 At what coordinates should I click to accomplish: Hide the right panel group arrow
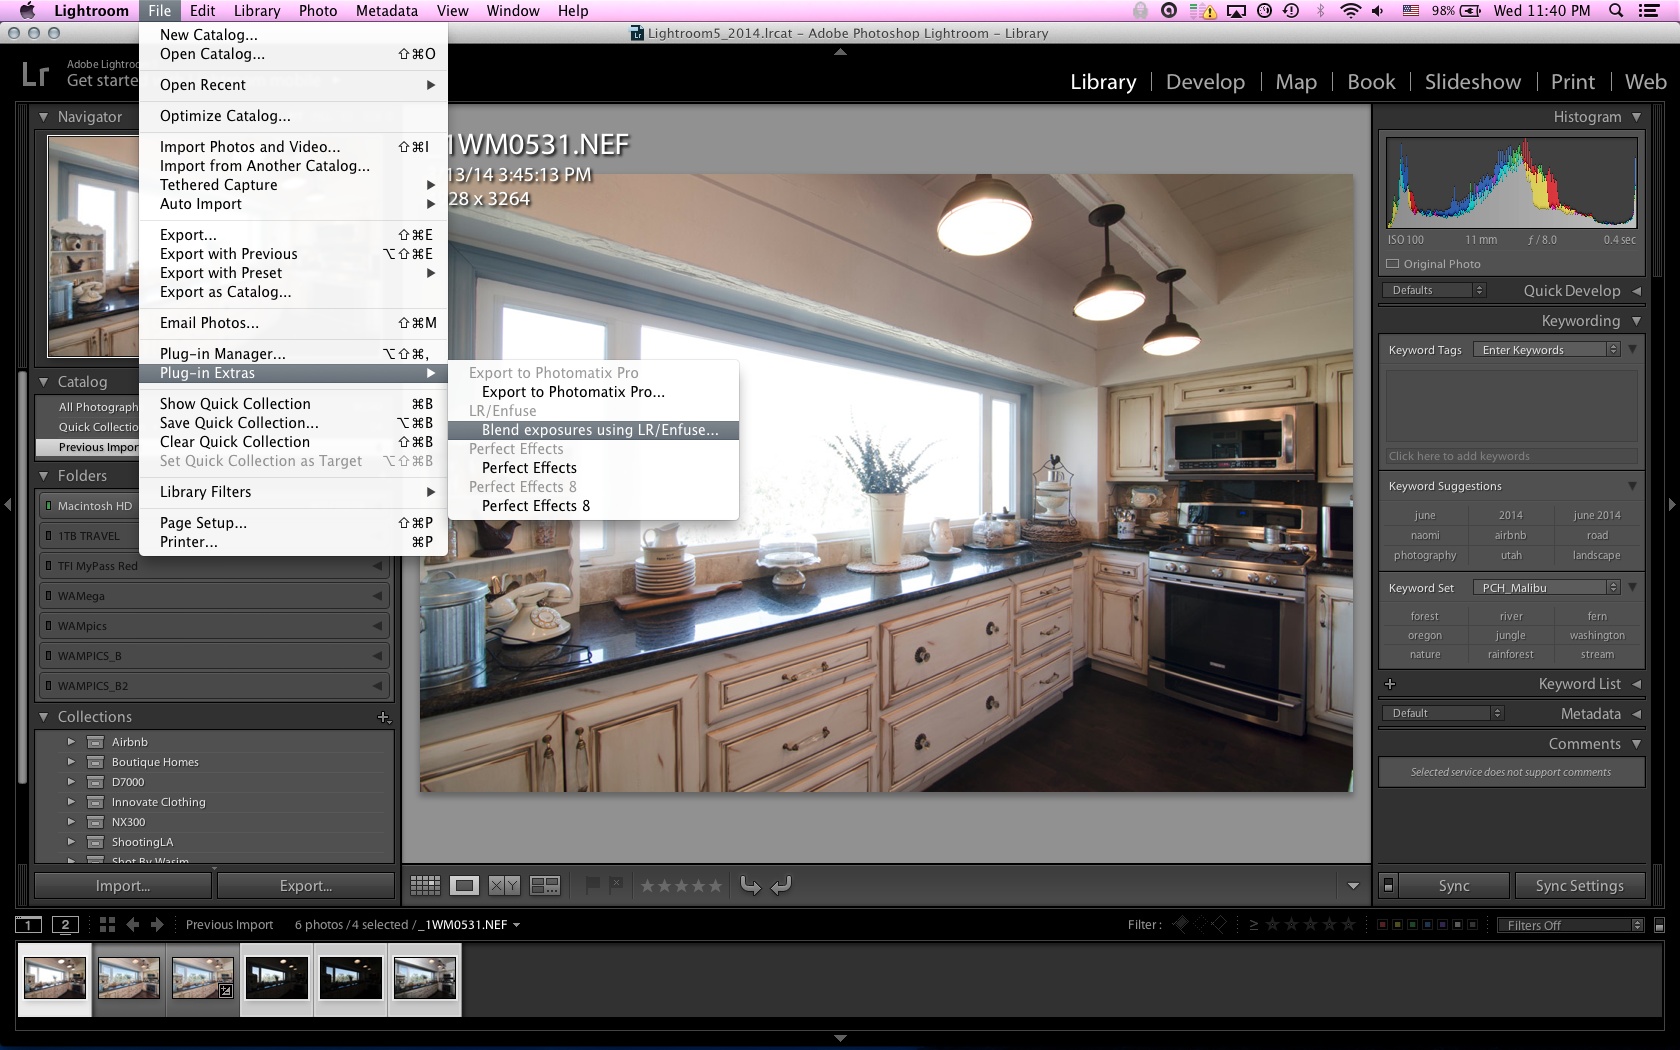click(x=1672, y=505)
